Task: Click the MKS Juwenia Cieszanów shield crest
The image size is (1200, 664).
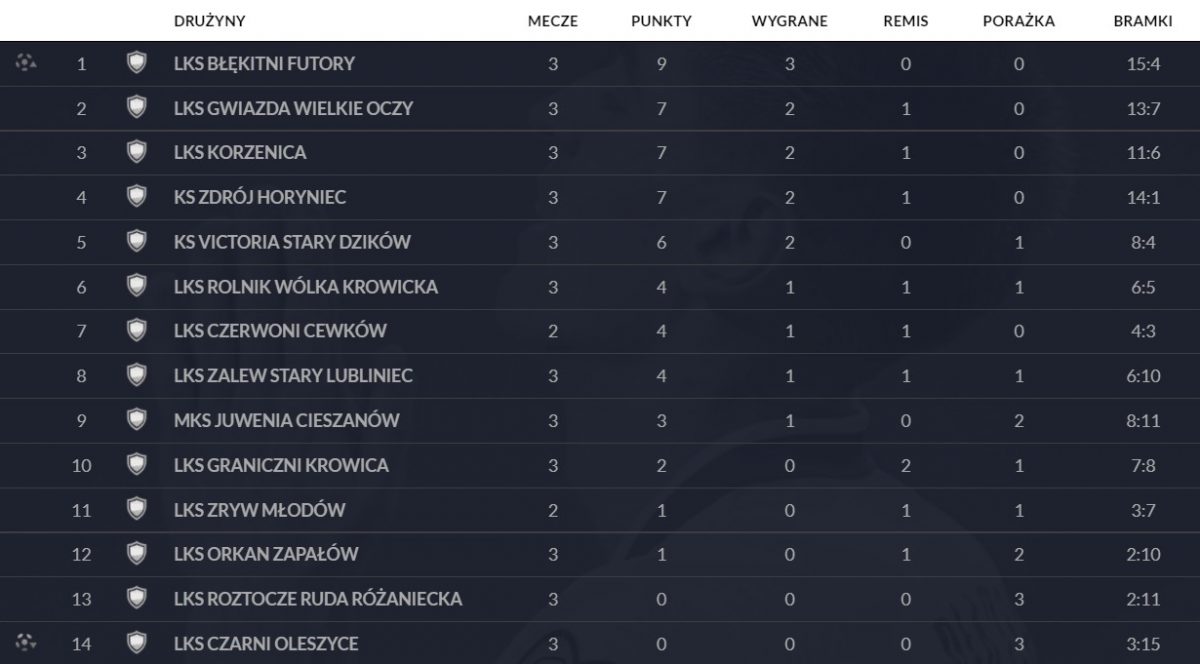Action: click(x=136, y=420)
